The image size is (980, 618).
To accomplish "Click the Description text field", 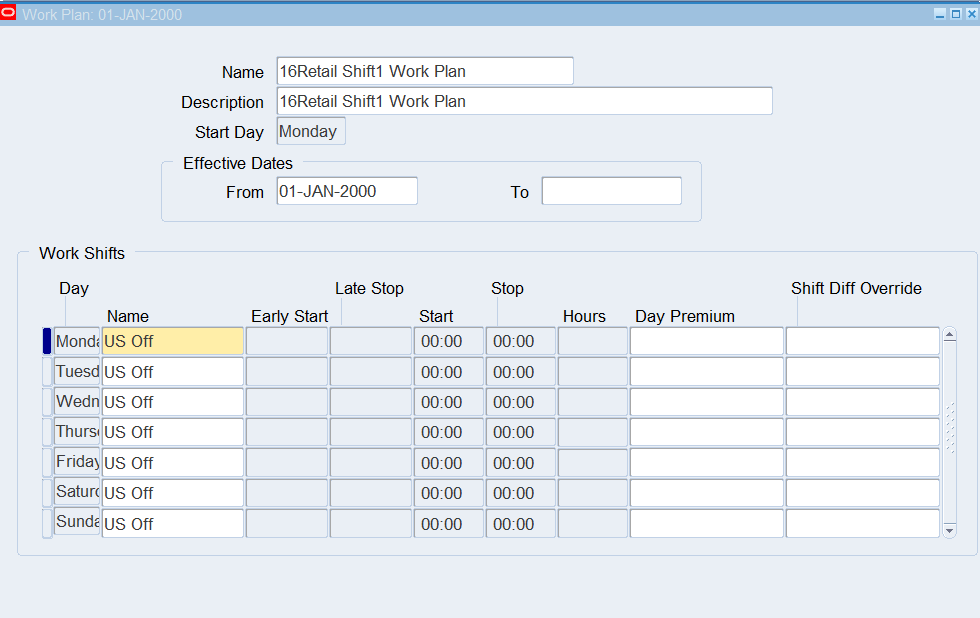I will click(x=524, y=101).
